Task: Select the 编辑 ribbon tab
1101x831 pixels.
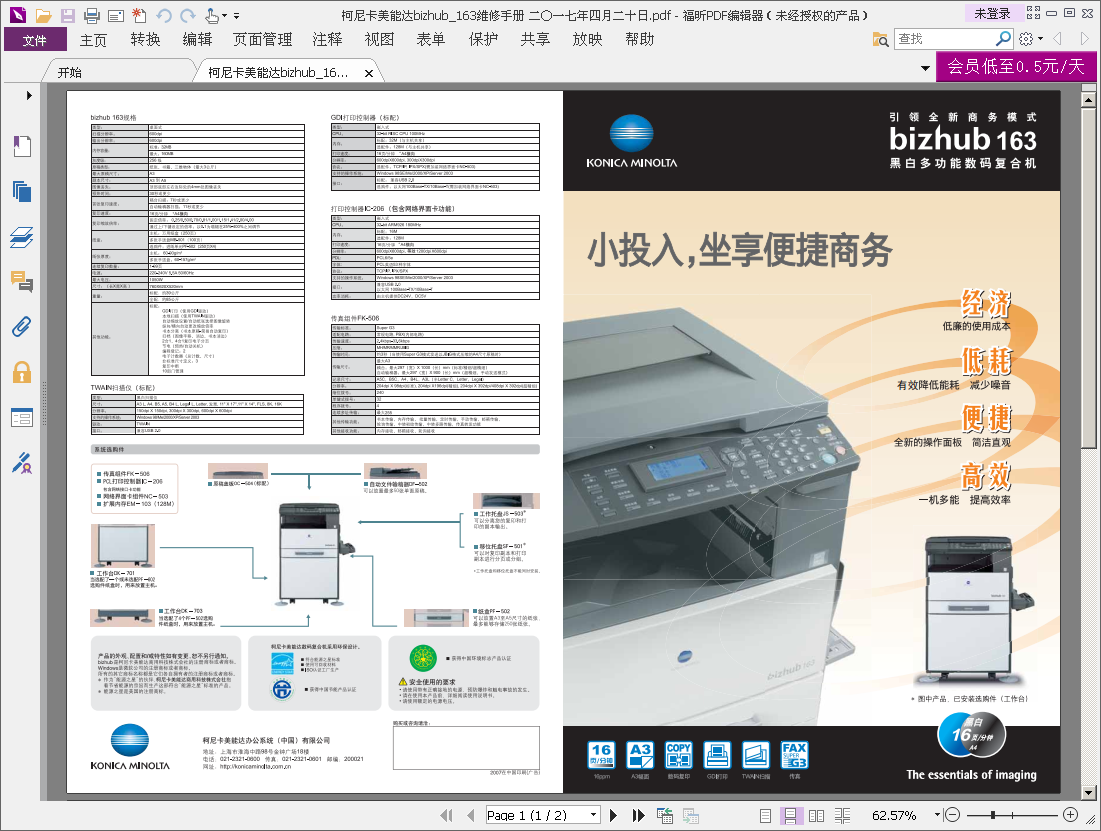Action: (x=197, y=40)
